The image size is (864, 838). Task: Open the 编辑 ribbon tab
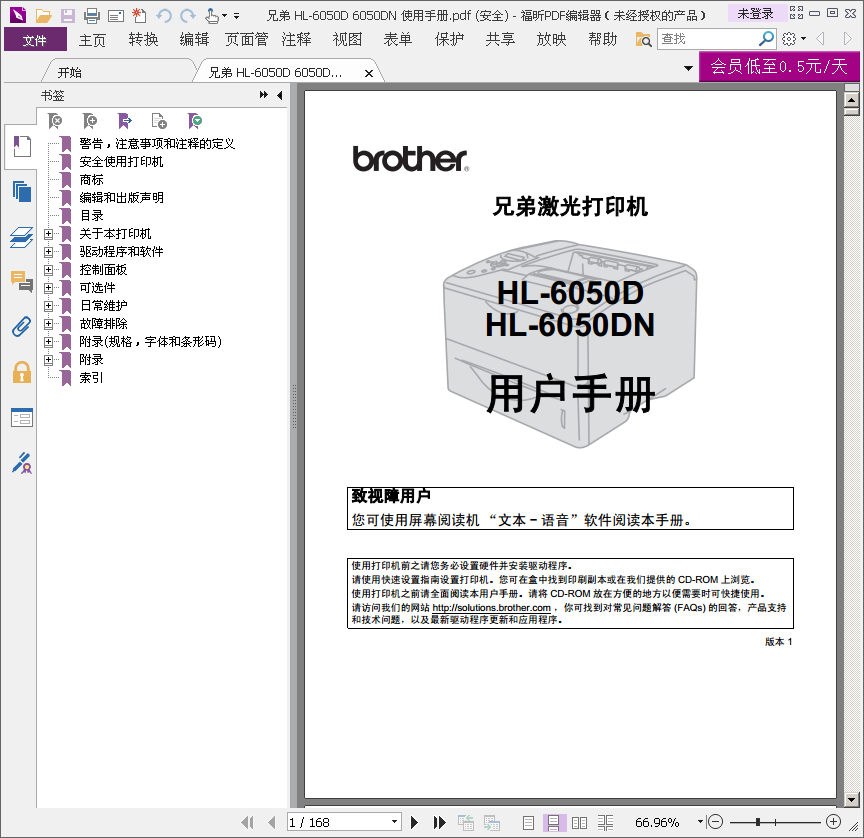click(x=194, y=39)
